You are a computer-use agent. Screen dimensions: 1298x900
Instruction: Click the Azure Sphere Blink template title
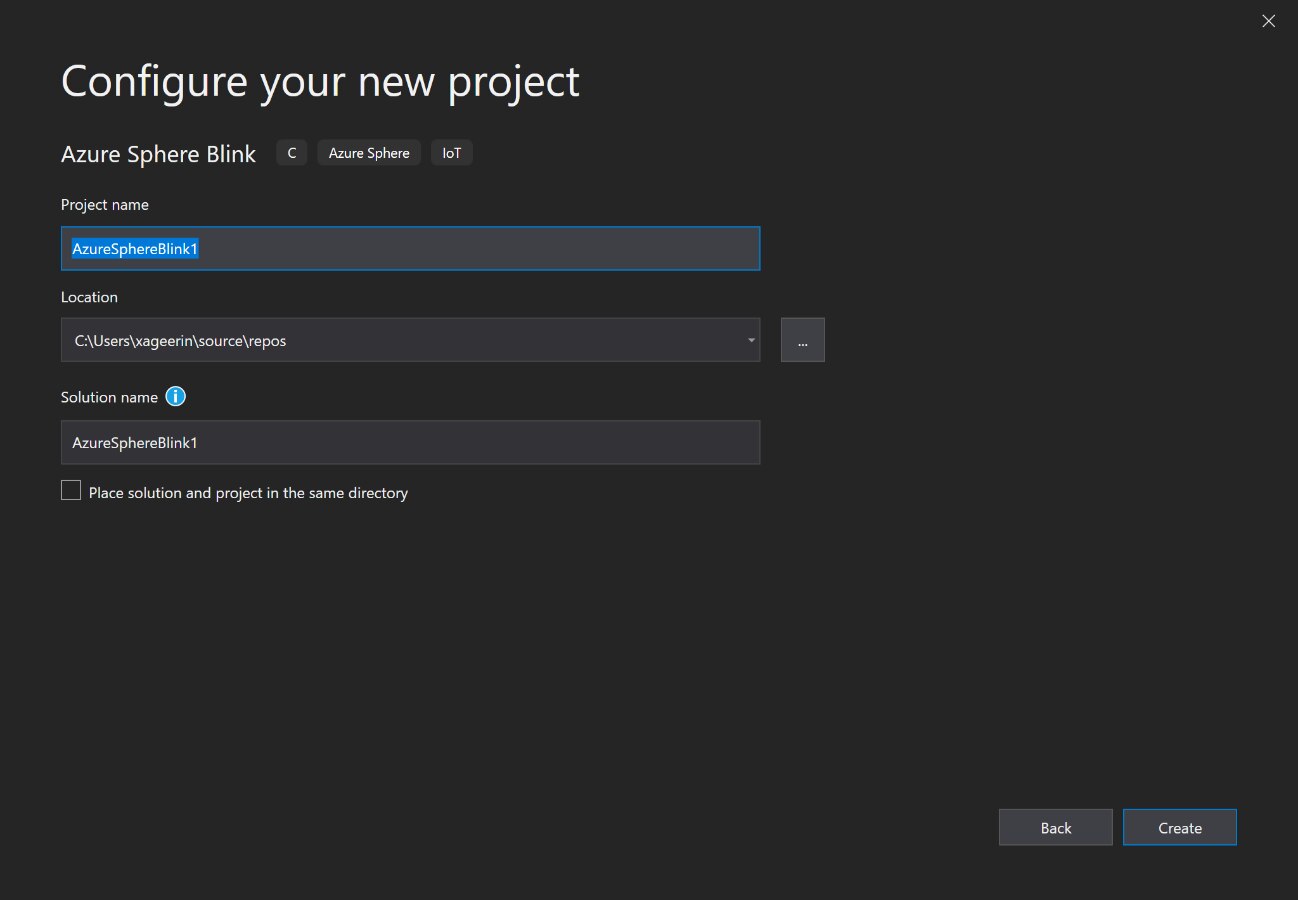click(158, 154)
